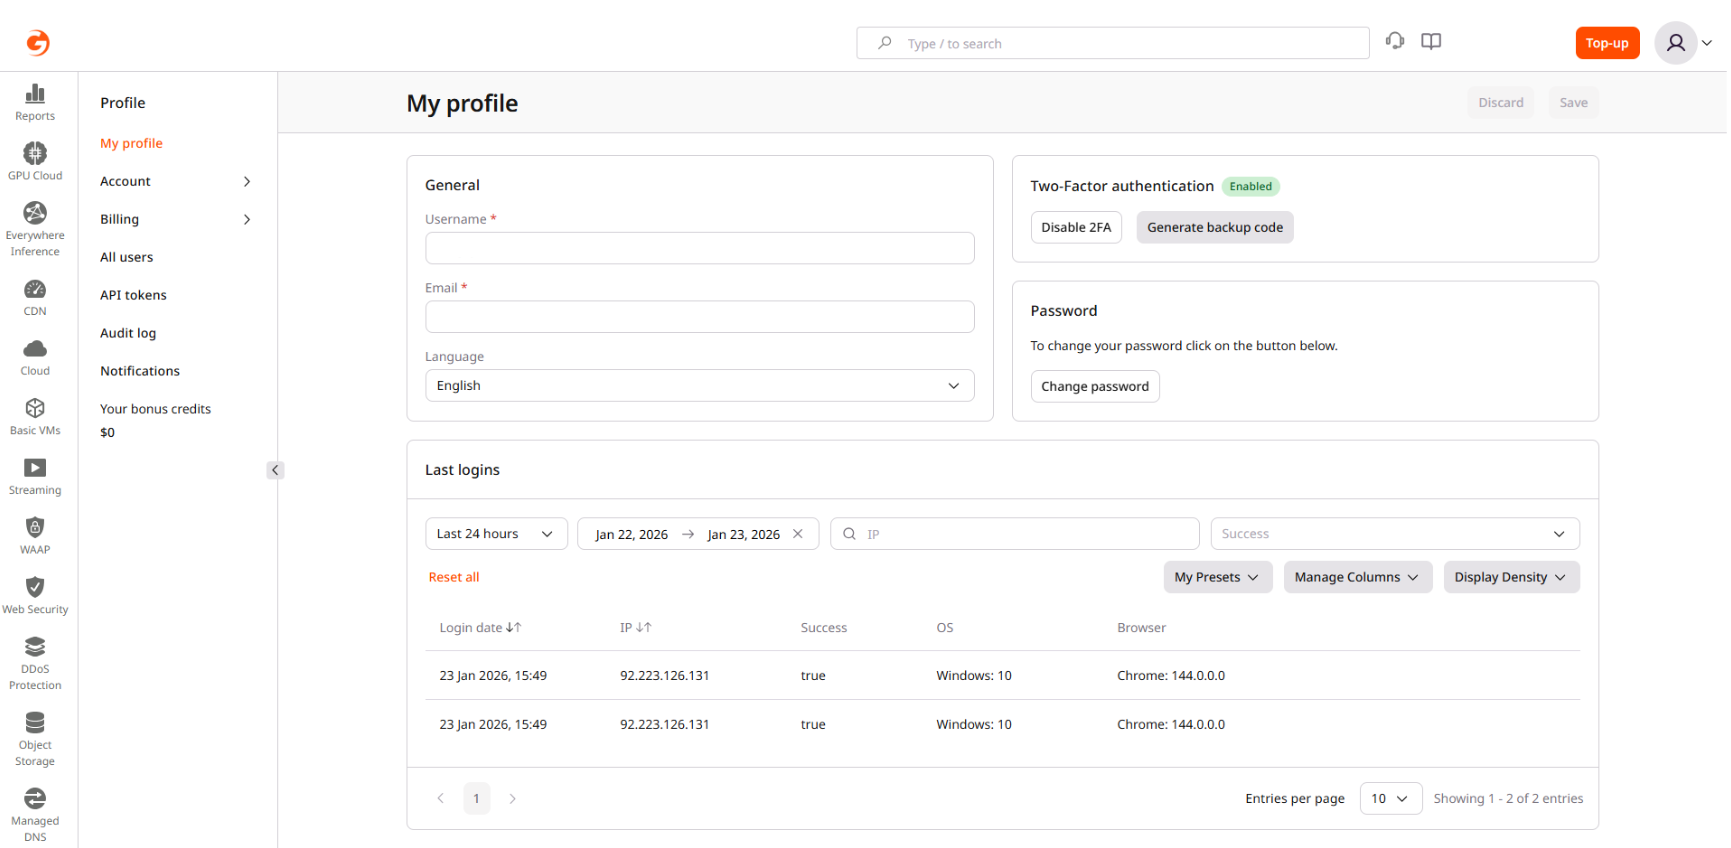Open the user avatar menu
The image size is (1731, 848).
[1683, 43]
